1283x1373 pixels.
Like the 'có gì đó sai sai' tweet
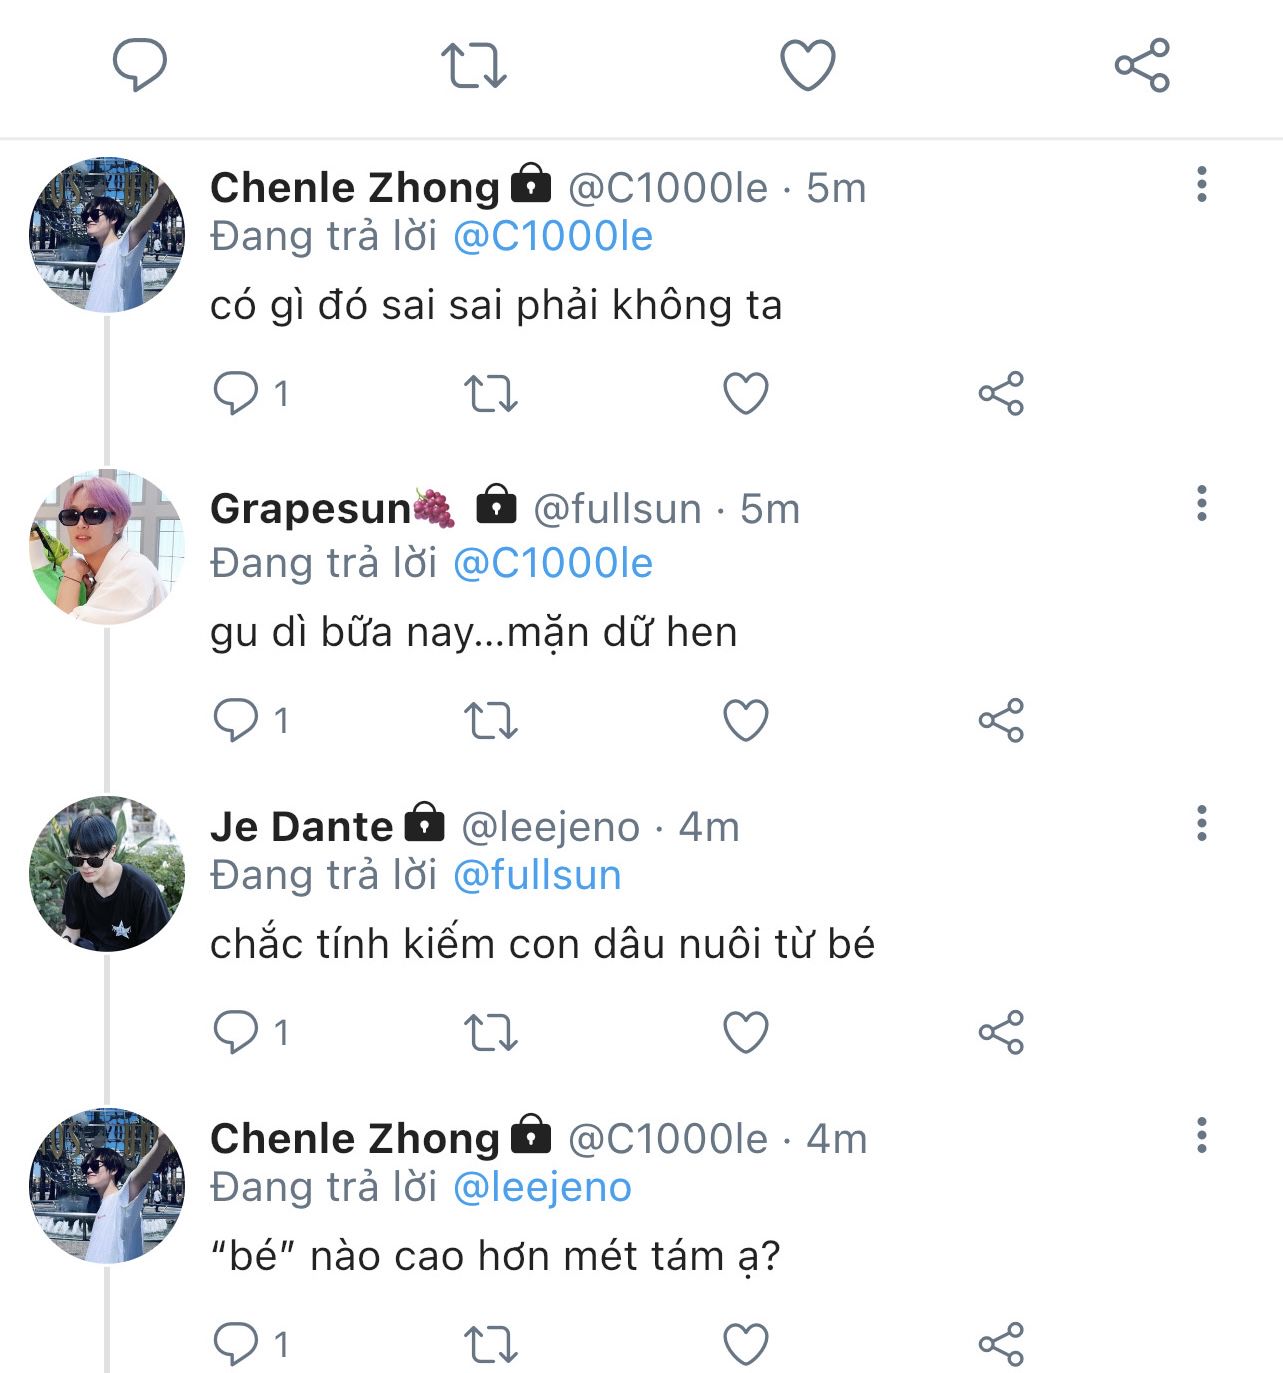coord(746,393)
